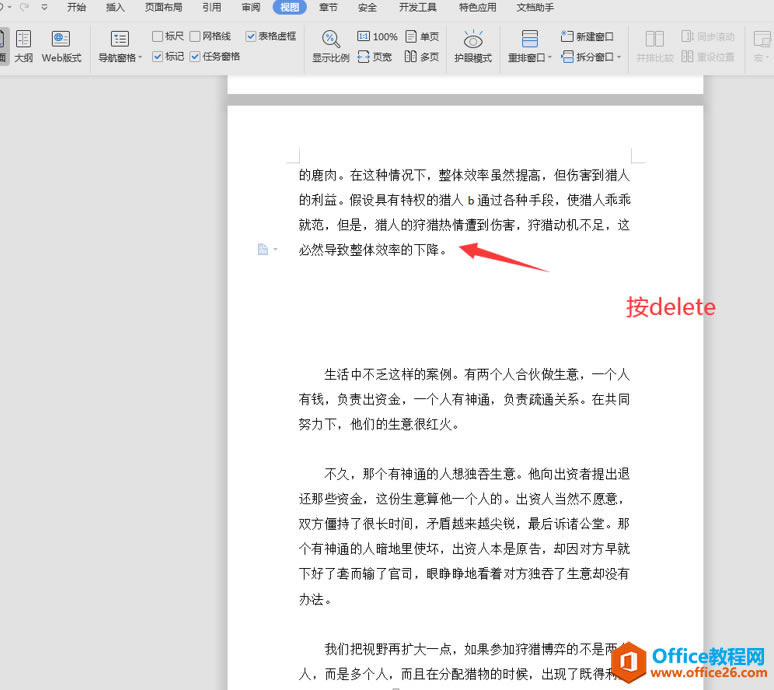Open the 插入 ribbon tab
774x690 pixels.
pos(115,7)
